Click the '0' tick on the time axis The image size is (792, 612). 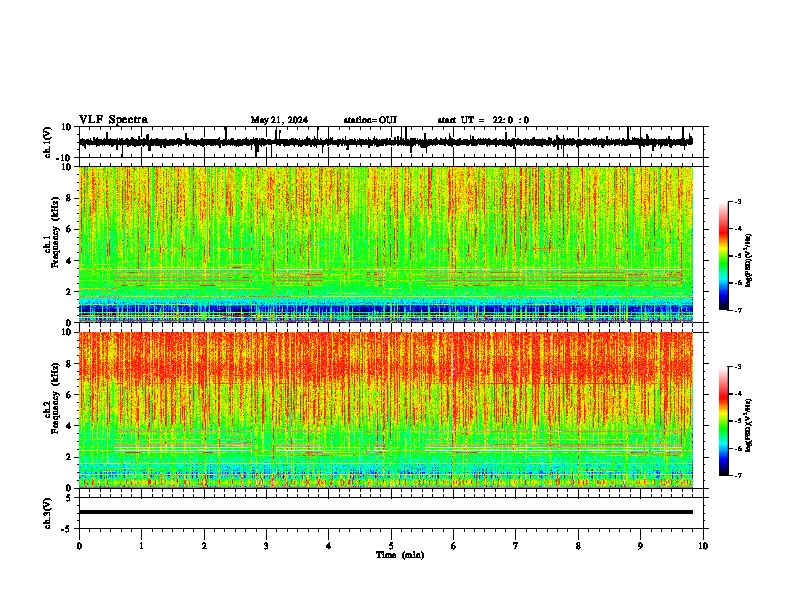pos(79,546)
